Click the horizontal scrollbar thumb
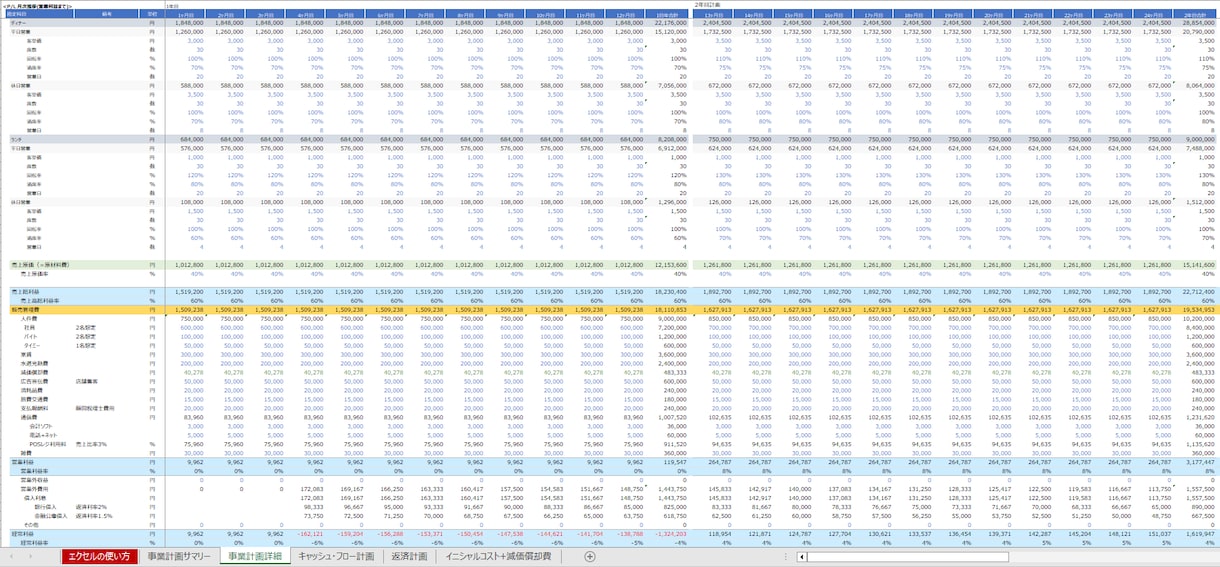Viewport: 1220px width, 567px height. (907, 557)
